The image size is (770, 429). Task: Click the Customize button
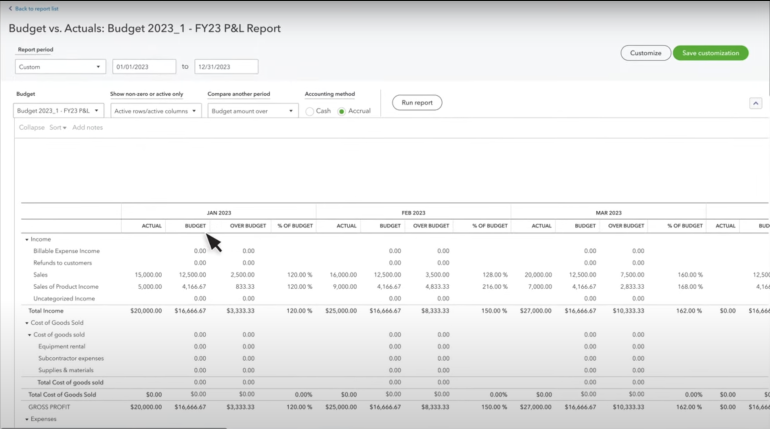click(645, 53)
